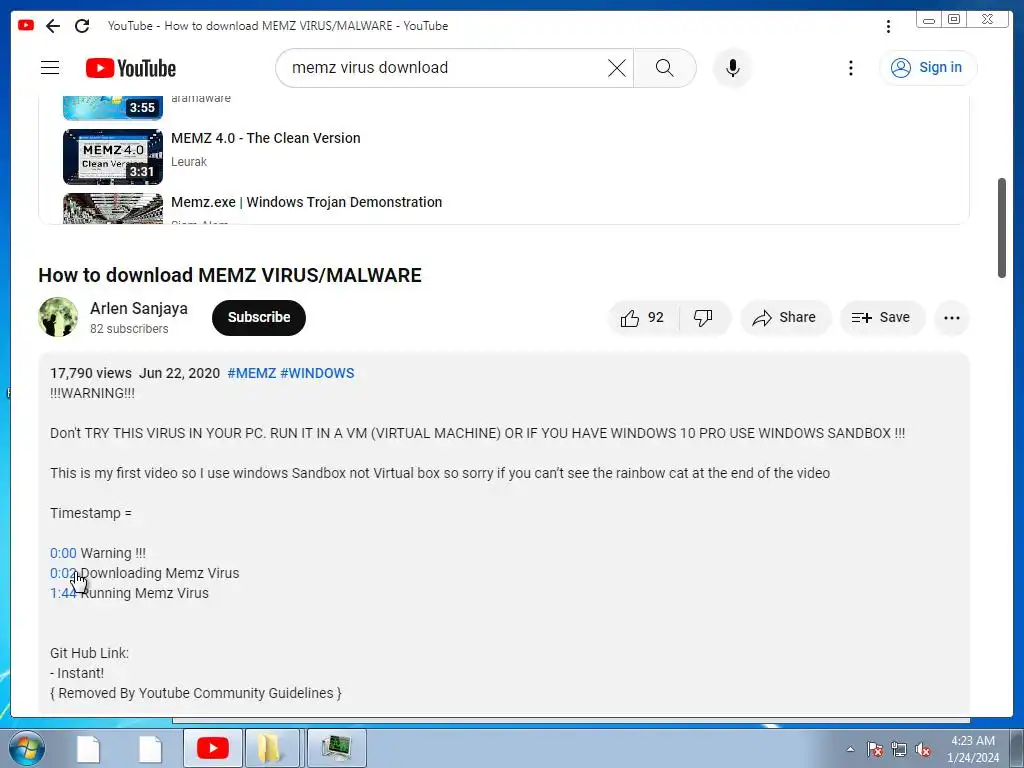The height and width of the screenshot is (768, 1024).
Task: Click Sign in button
Action: (x=928, y=67)
